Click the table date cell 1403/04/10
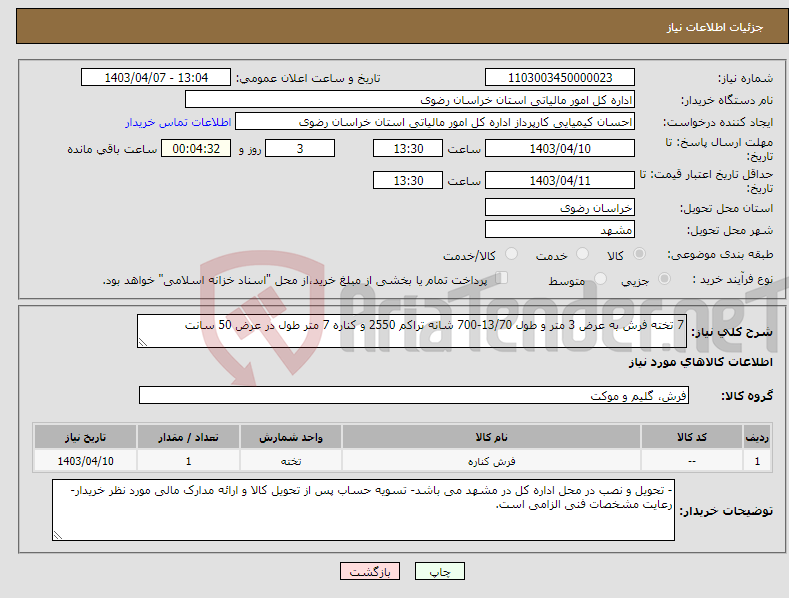Viewport: 789px width, 598px height. (x=85, y=461)
